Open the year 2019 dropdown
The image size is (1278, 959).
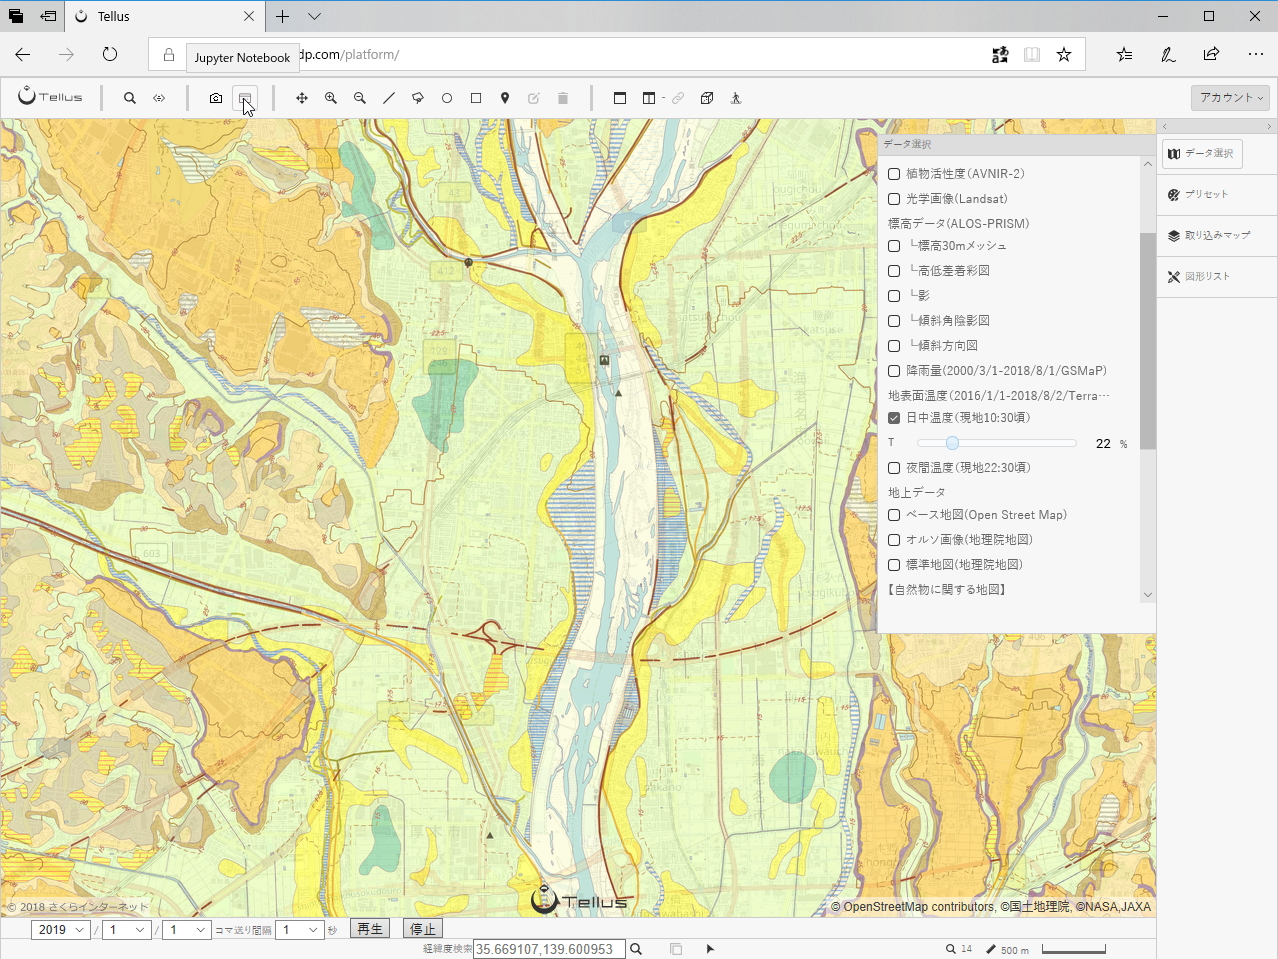[x=61, y=930]
